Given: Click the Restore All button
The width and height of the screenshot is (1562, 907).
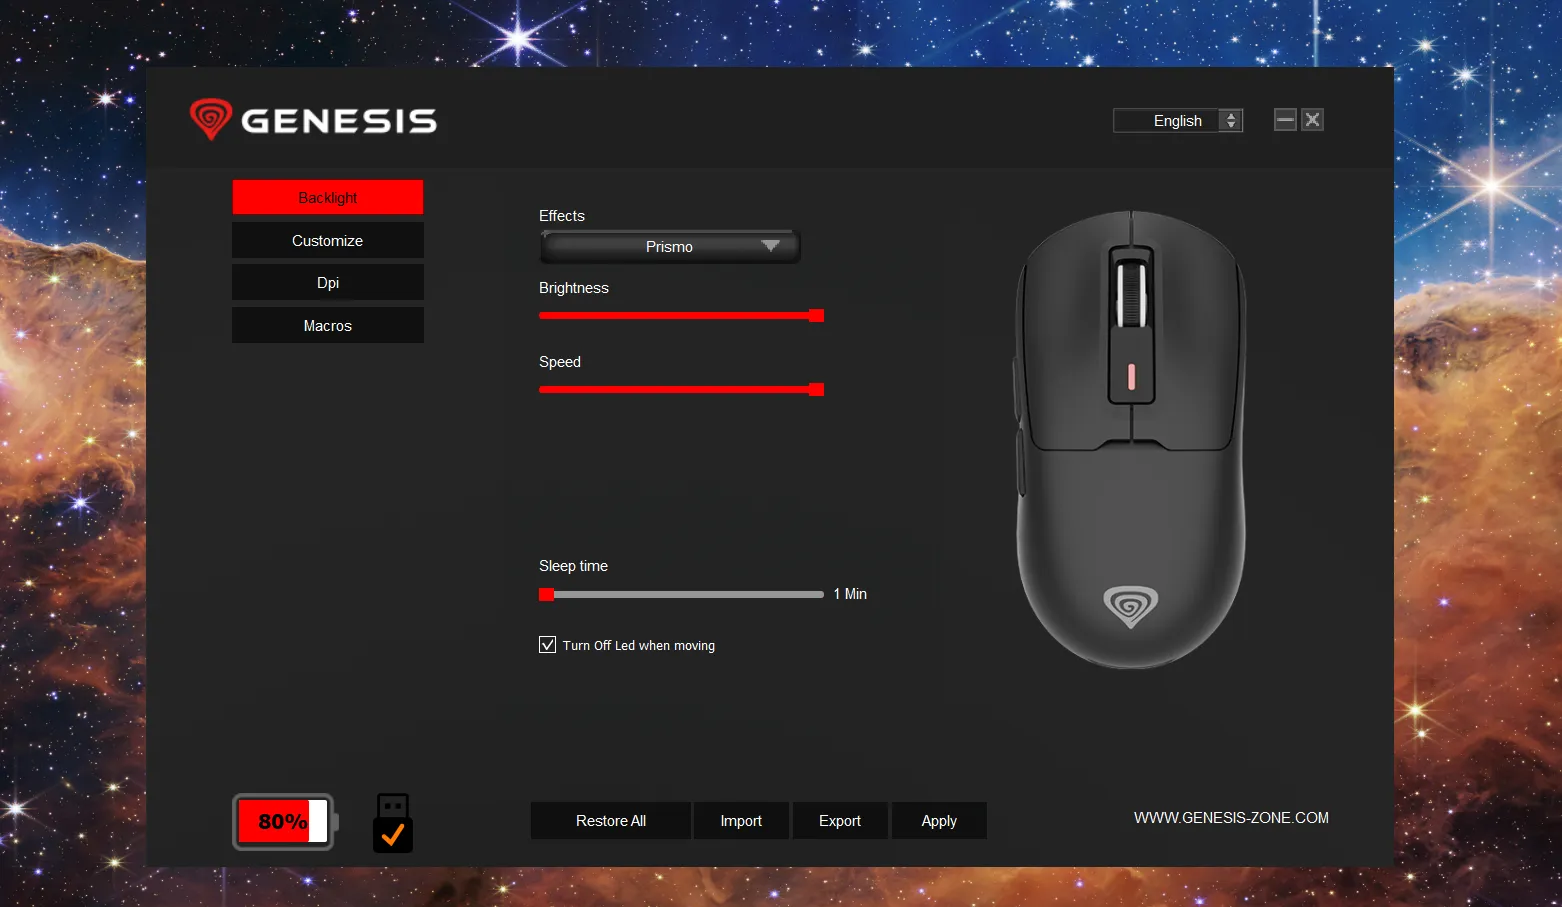Looking at the screenshot, I should [611, 821].
